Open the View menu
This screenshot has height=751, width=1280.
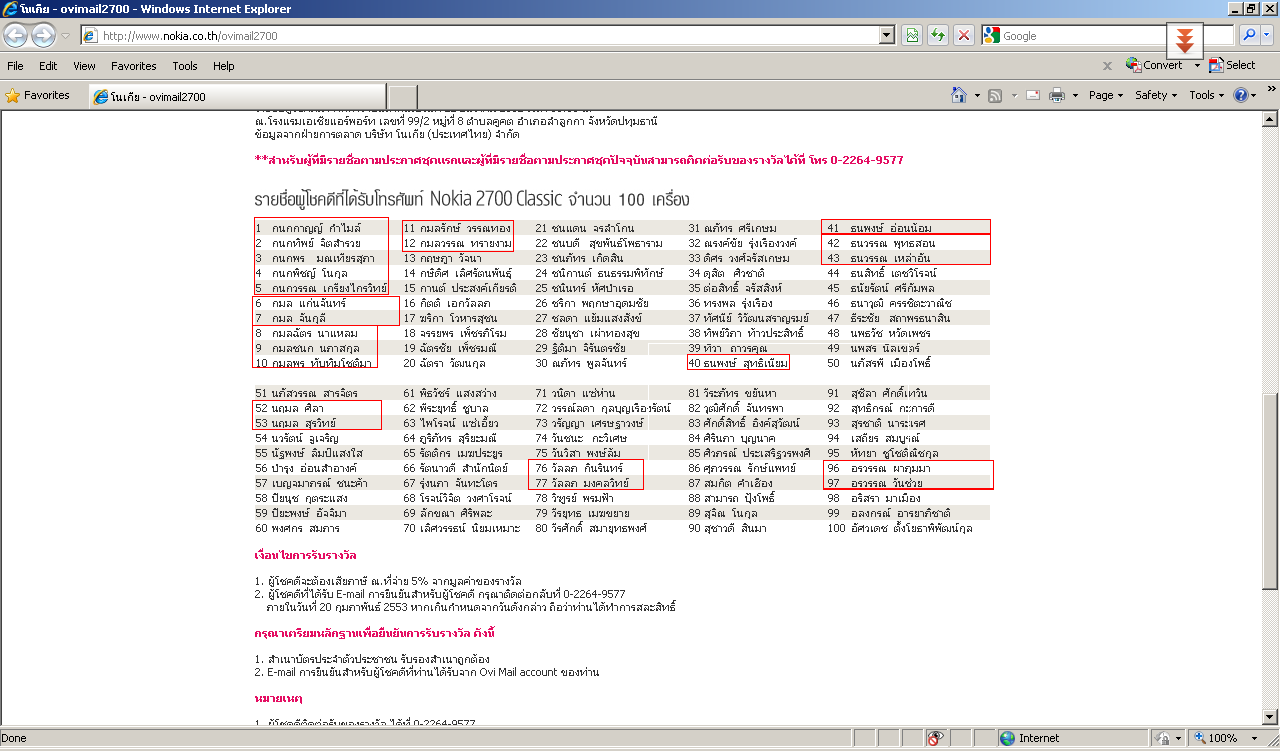click(x=84, y=66)
